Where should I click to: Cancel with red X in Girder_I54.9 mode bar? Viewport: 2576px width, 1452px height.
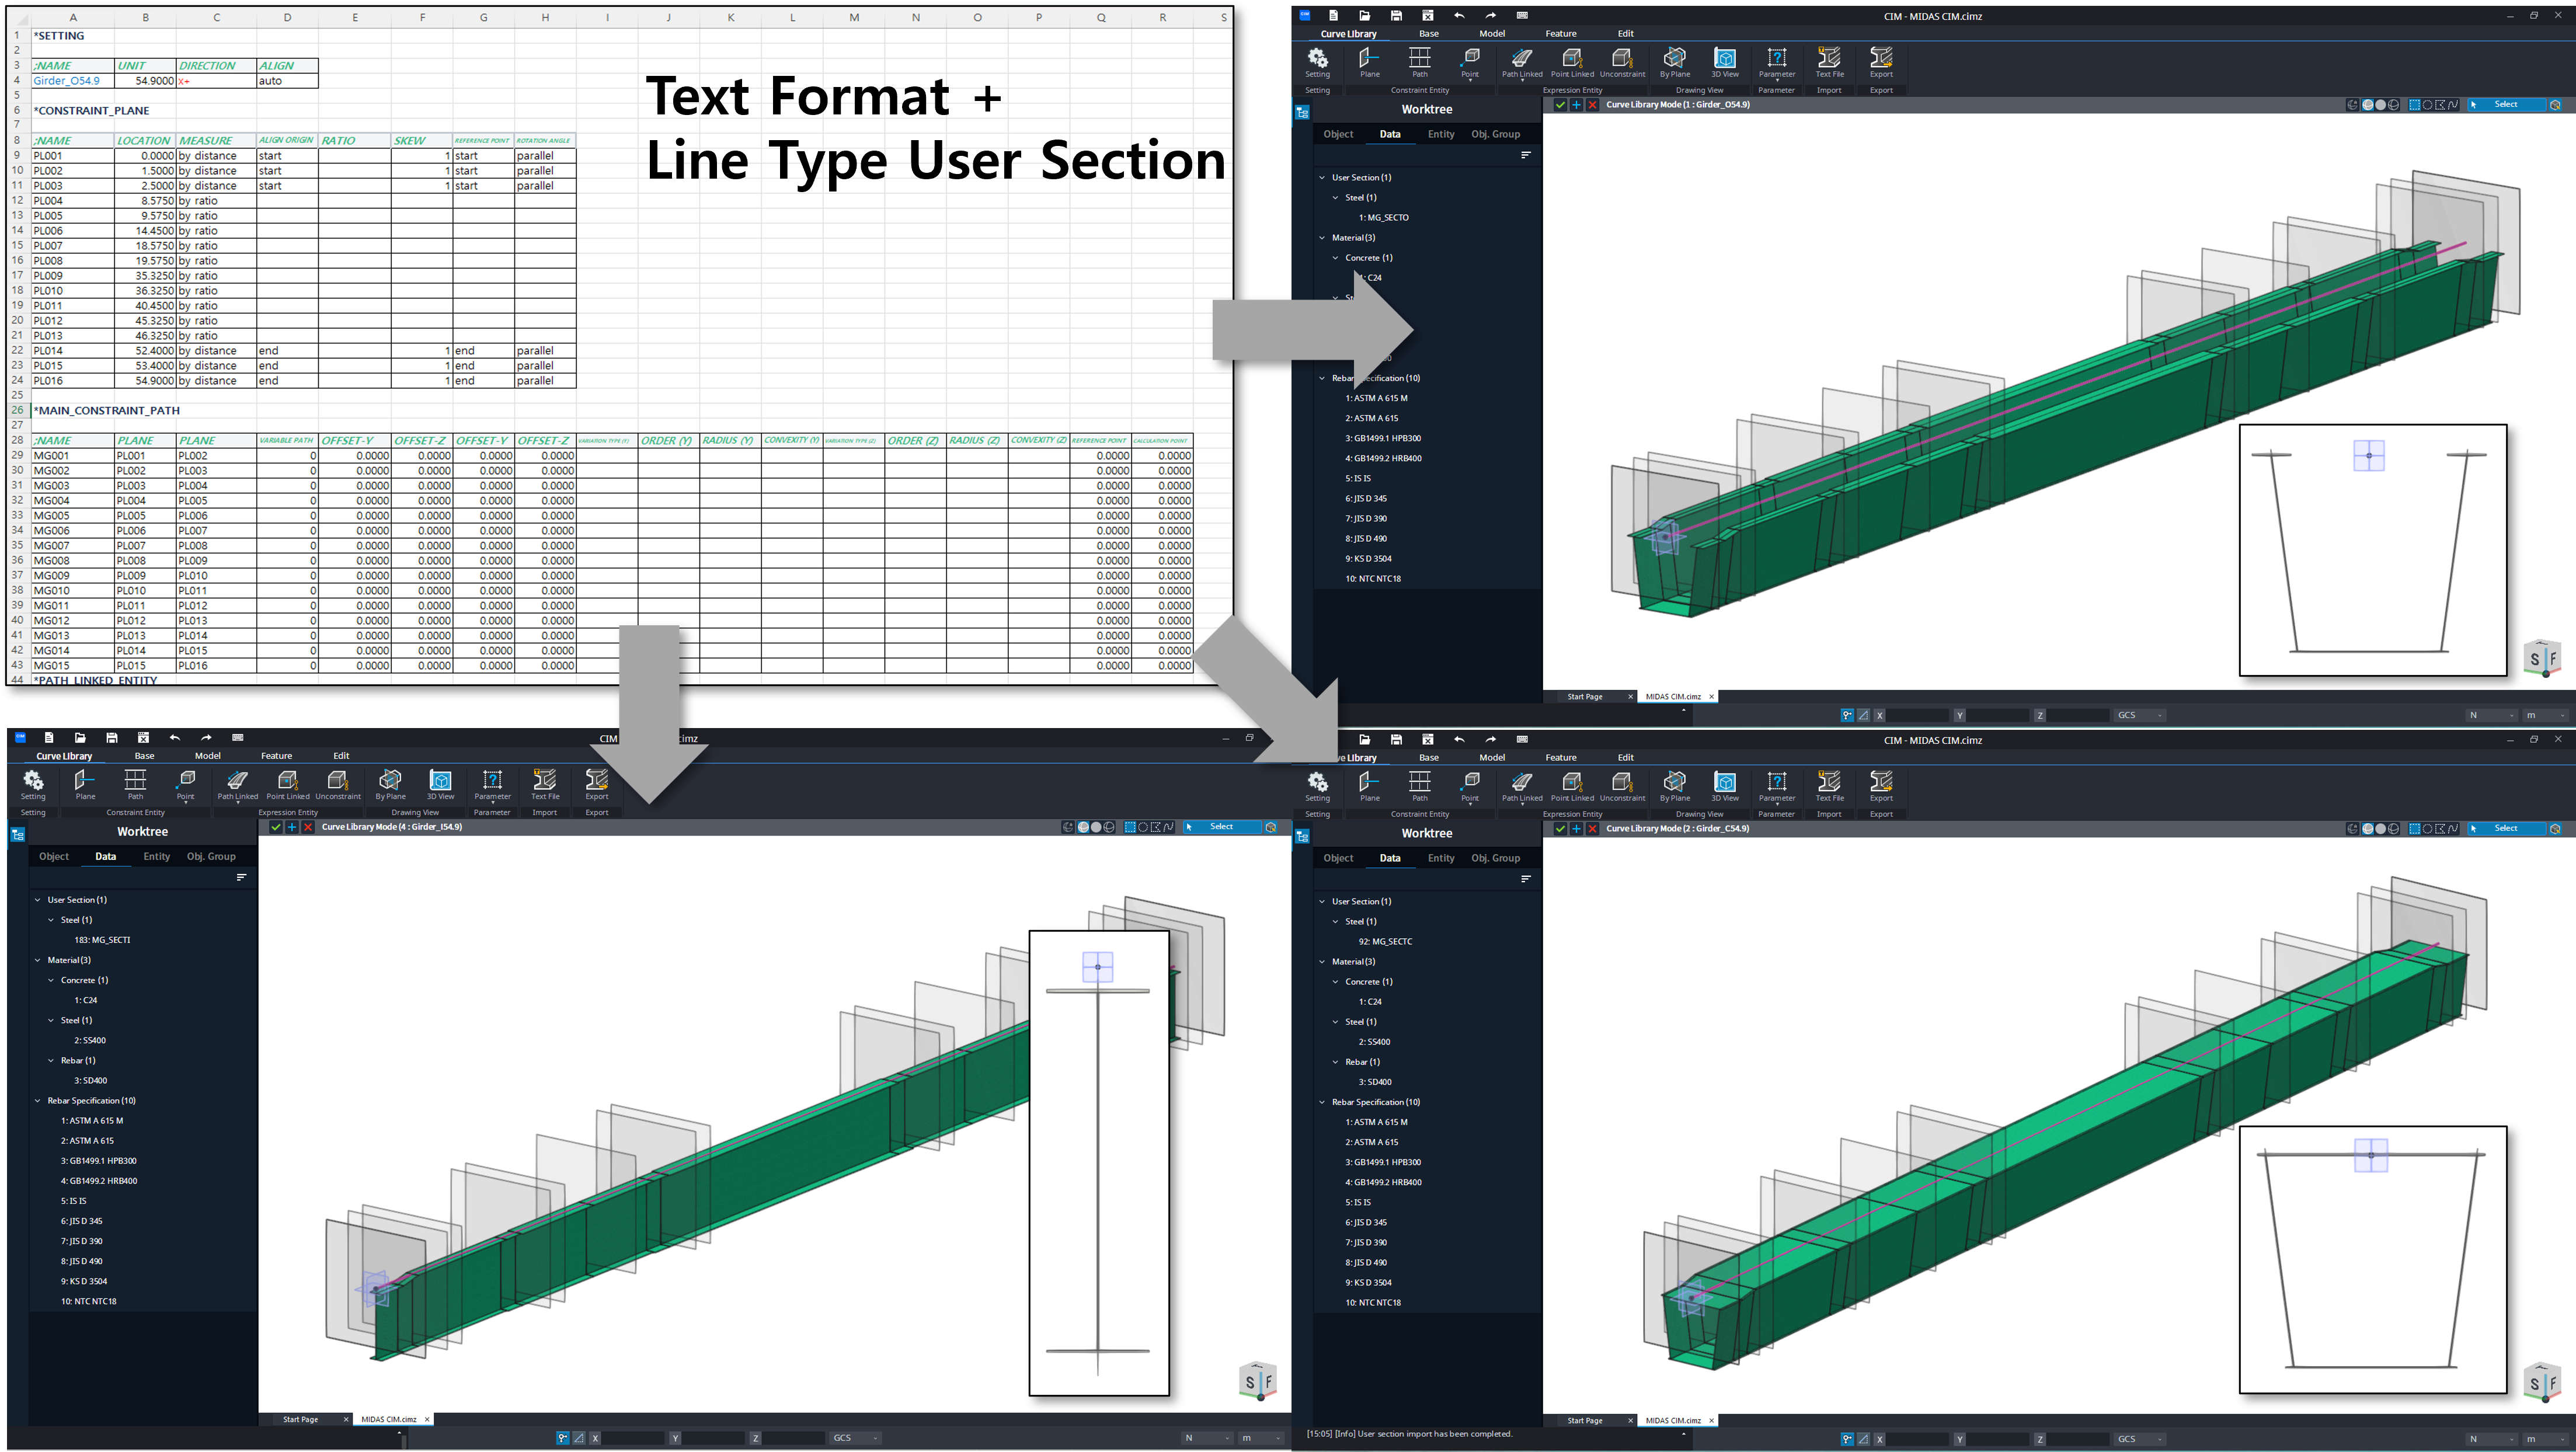point(308,827)
